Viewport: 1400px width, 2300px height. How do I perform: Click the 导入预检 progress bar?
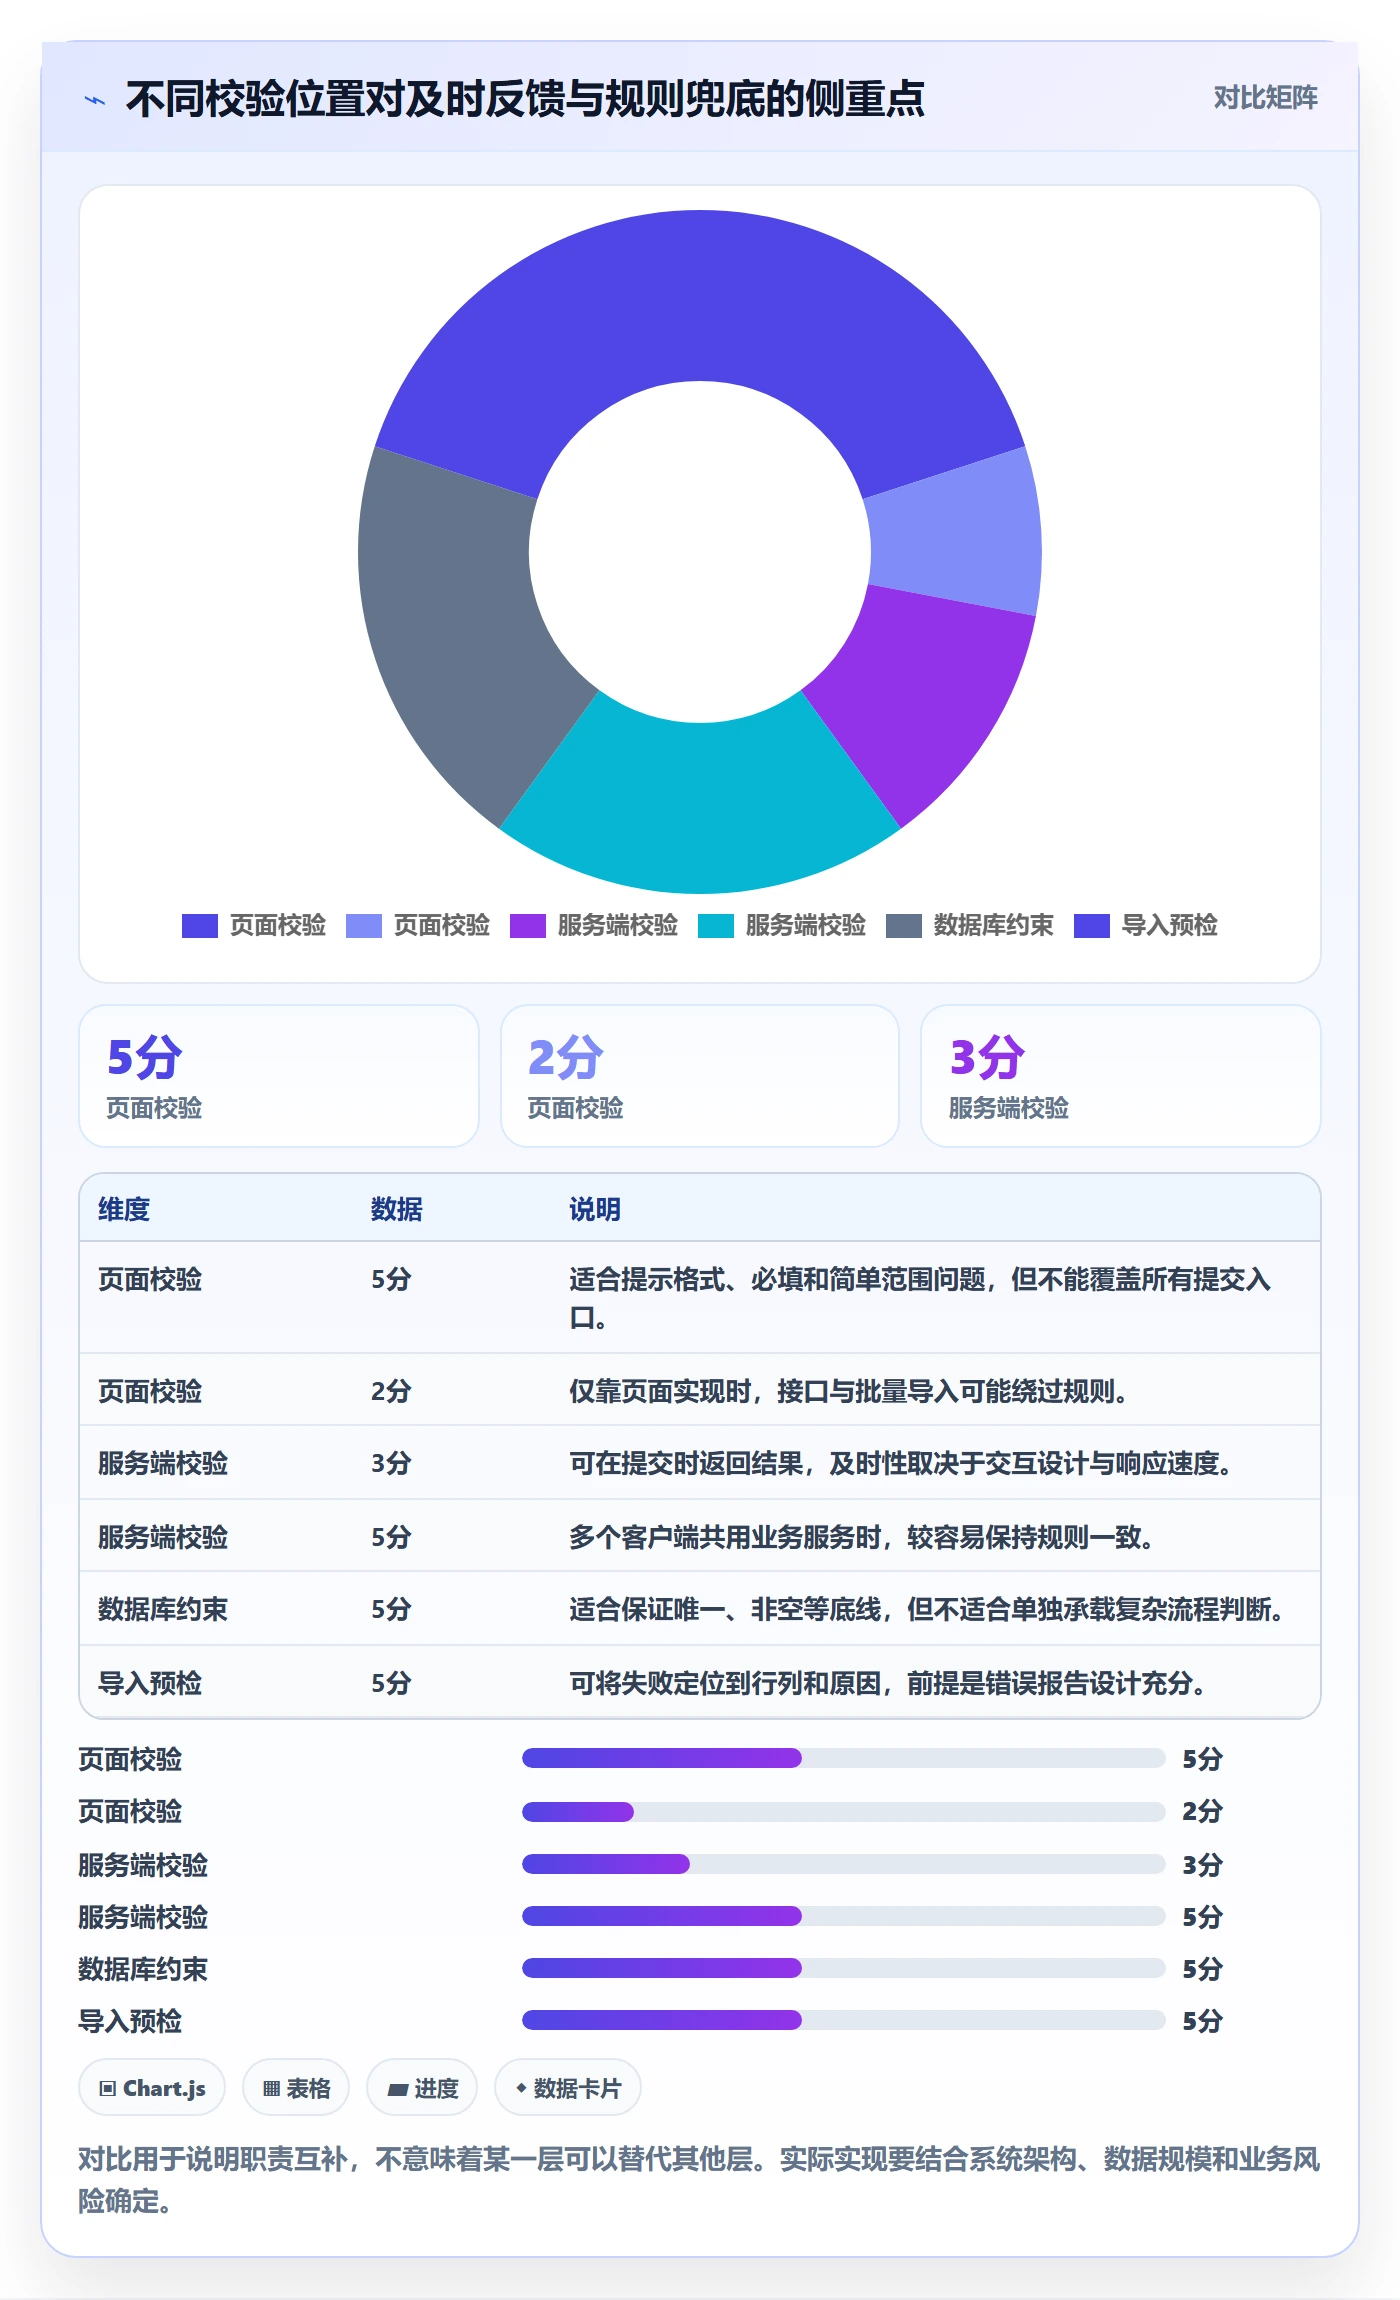(x=843, y=2020)
